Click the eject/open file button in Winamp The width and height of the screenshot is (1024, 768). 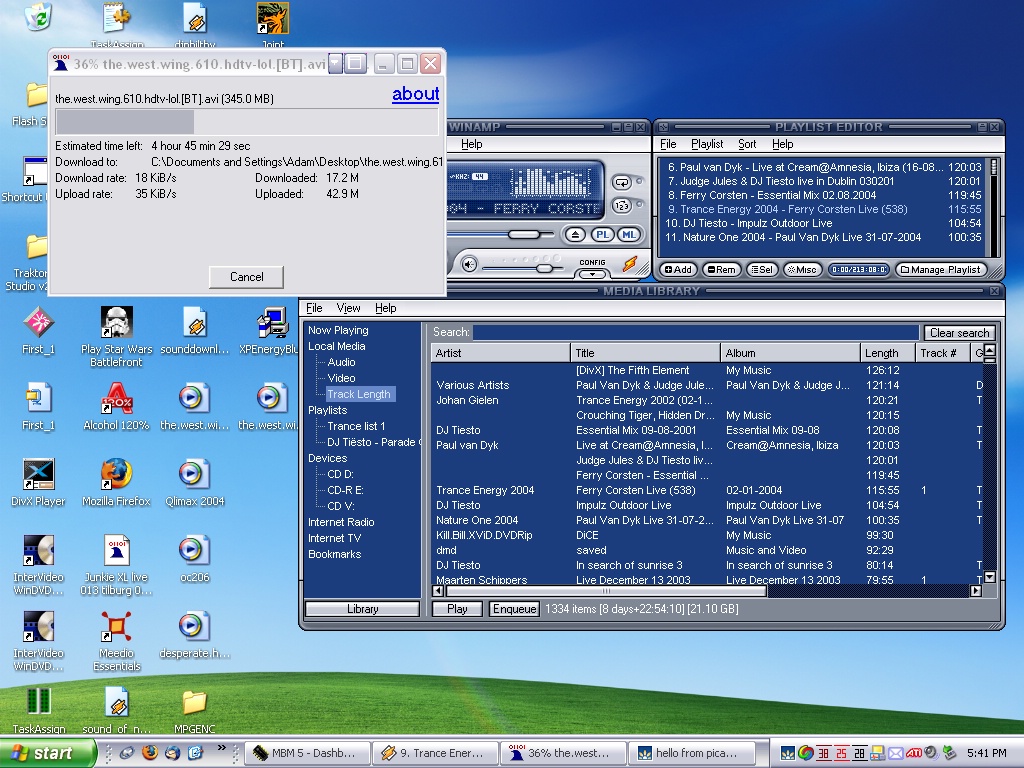tap(575, 234)
